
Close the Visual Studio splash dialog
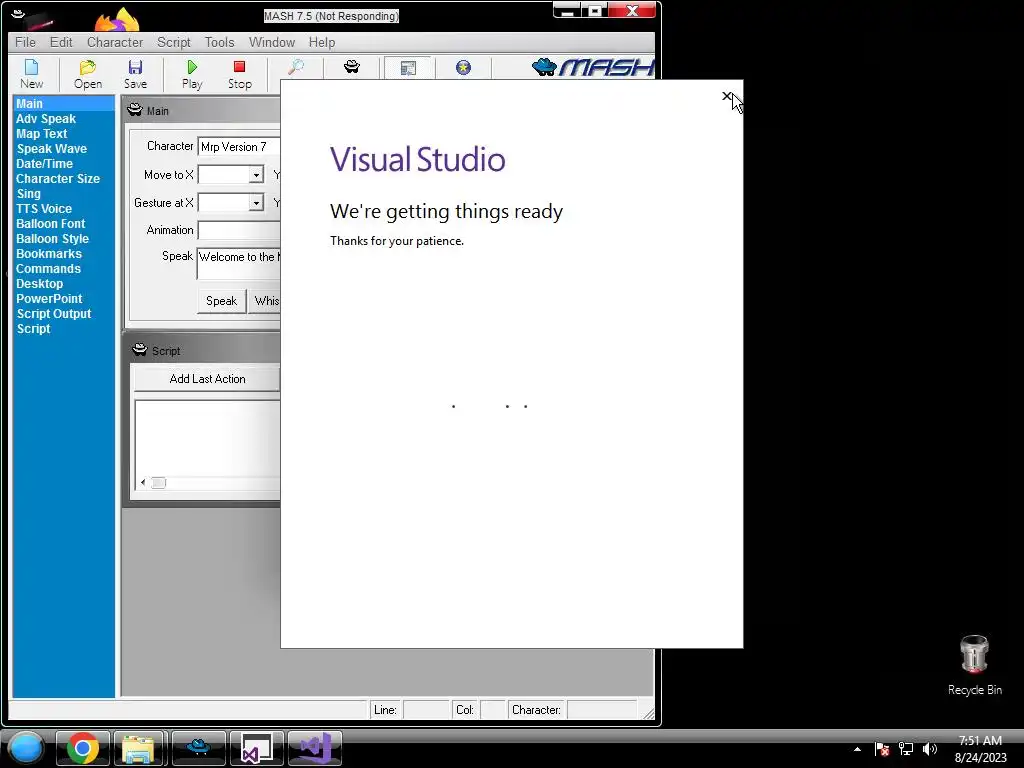pos(727,96)
